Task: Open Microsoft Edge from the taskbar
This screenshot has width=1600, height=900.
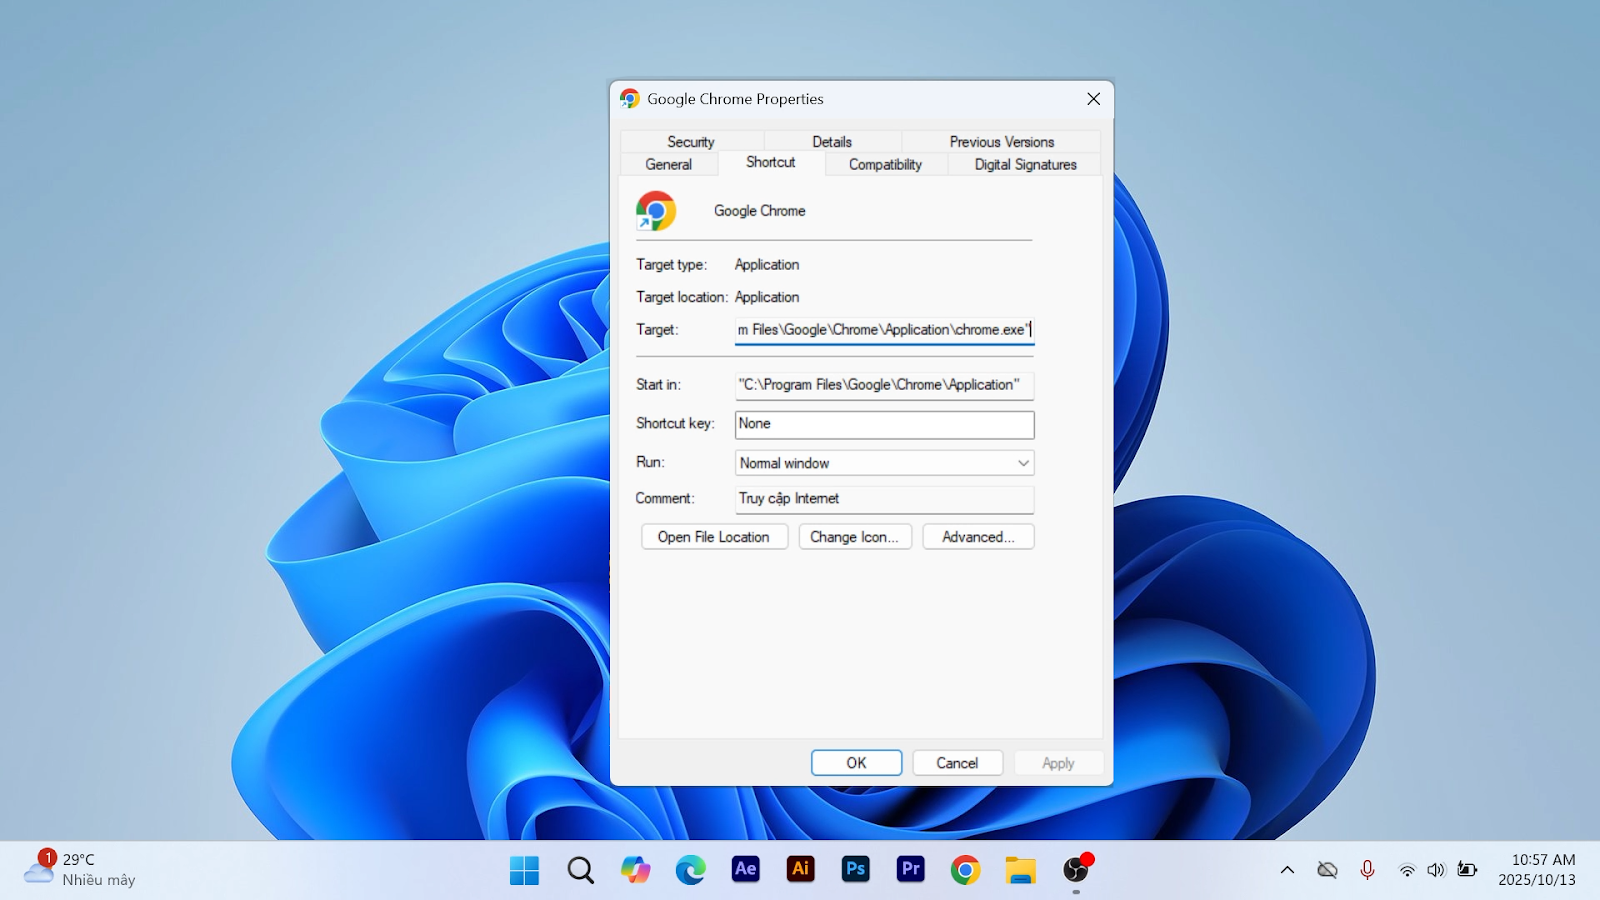Action: coord(690,870)
